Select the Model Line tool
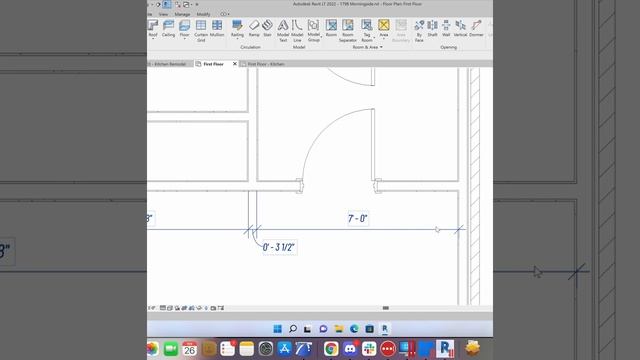 coord(297,31)
